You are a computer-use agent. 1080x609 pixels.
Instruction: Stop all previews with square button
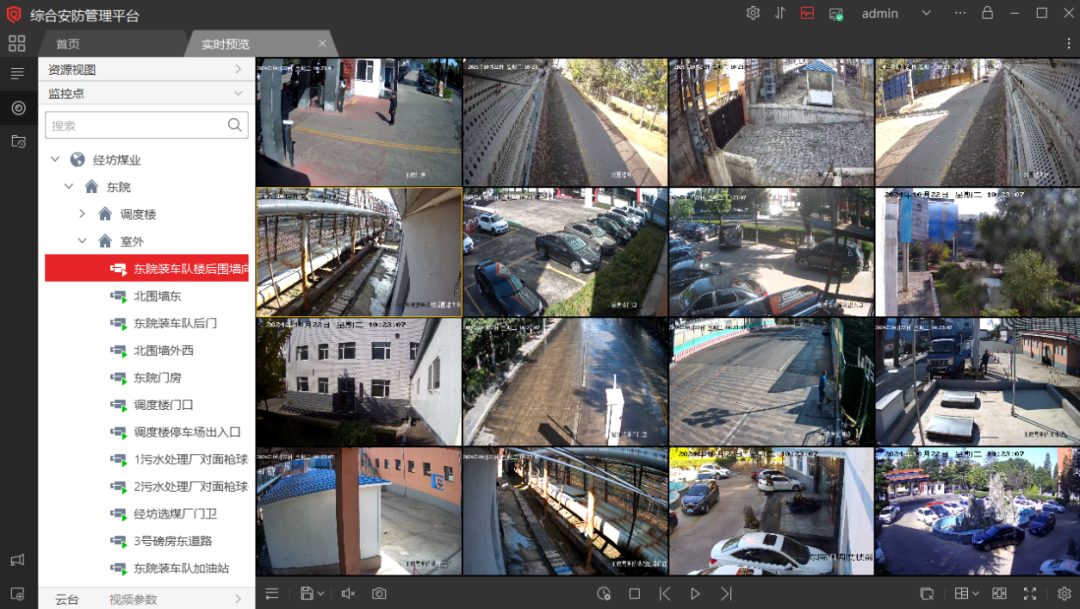coord(634,593)
